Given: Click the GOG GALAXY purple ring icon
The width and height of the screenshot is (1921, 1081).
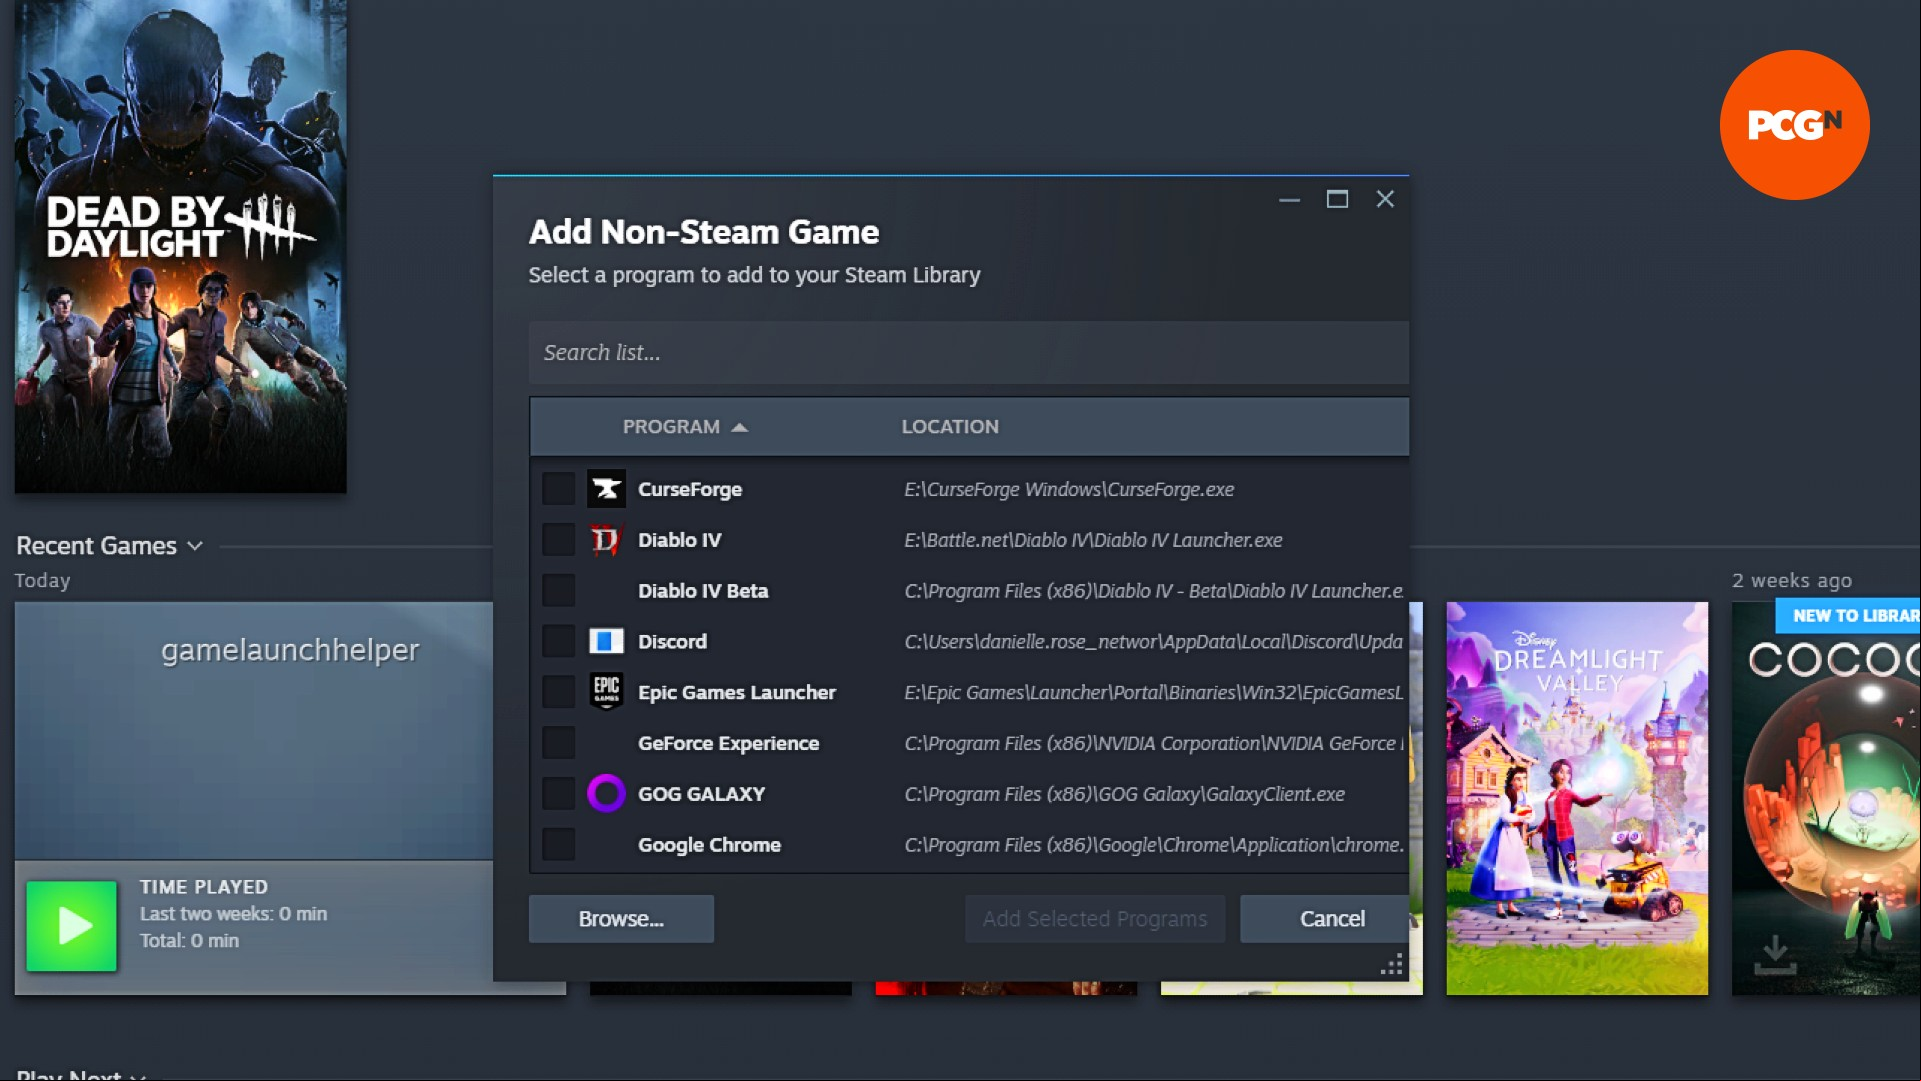Looking at the screenshot, I should point(606,794).
